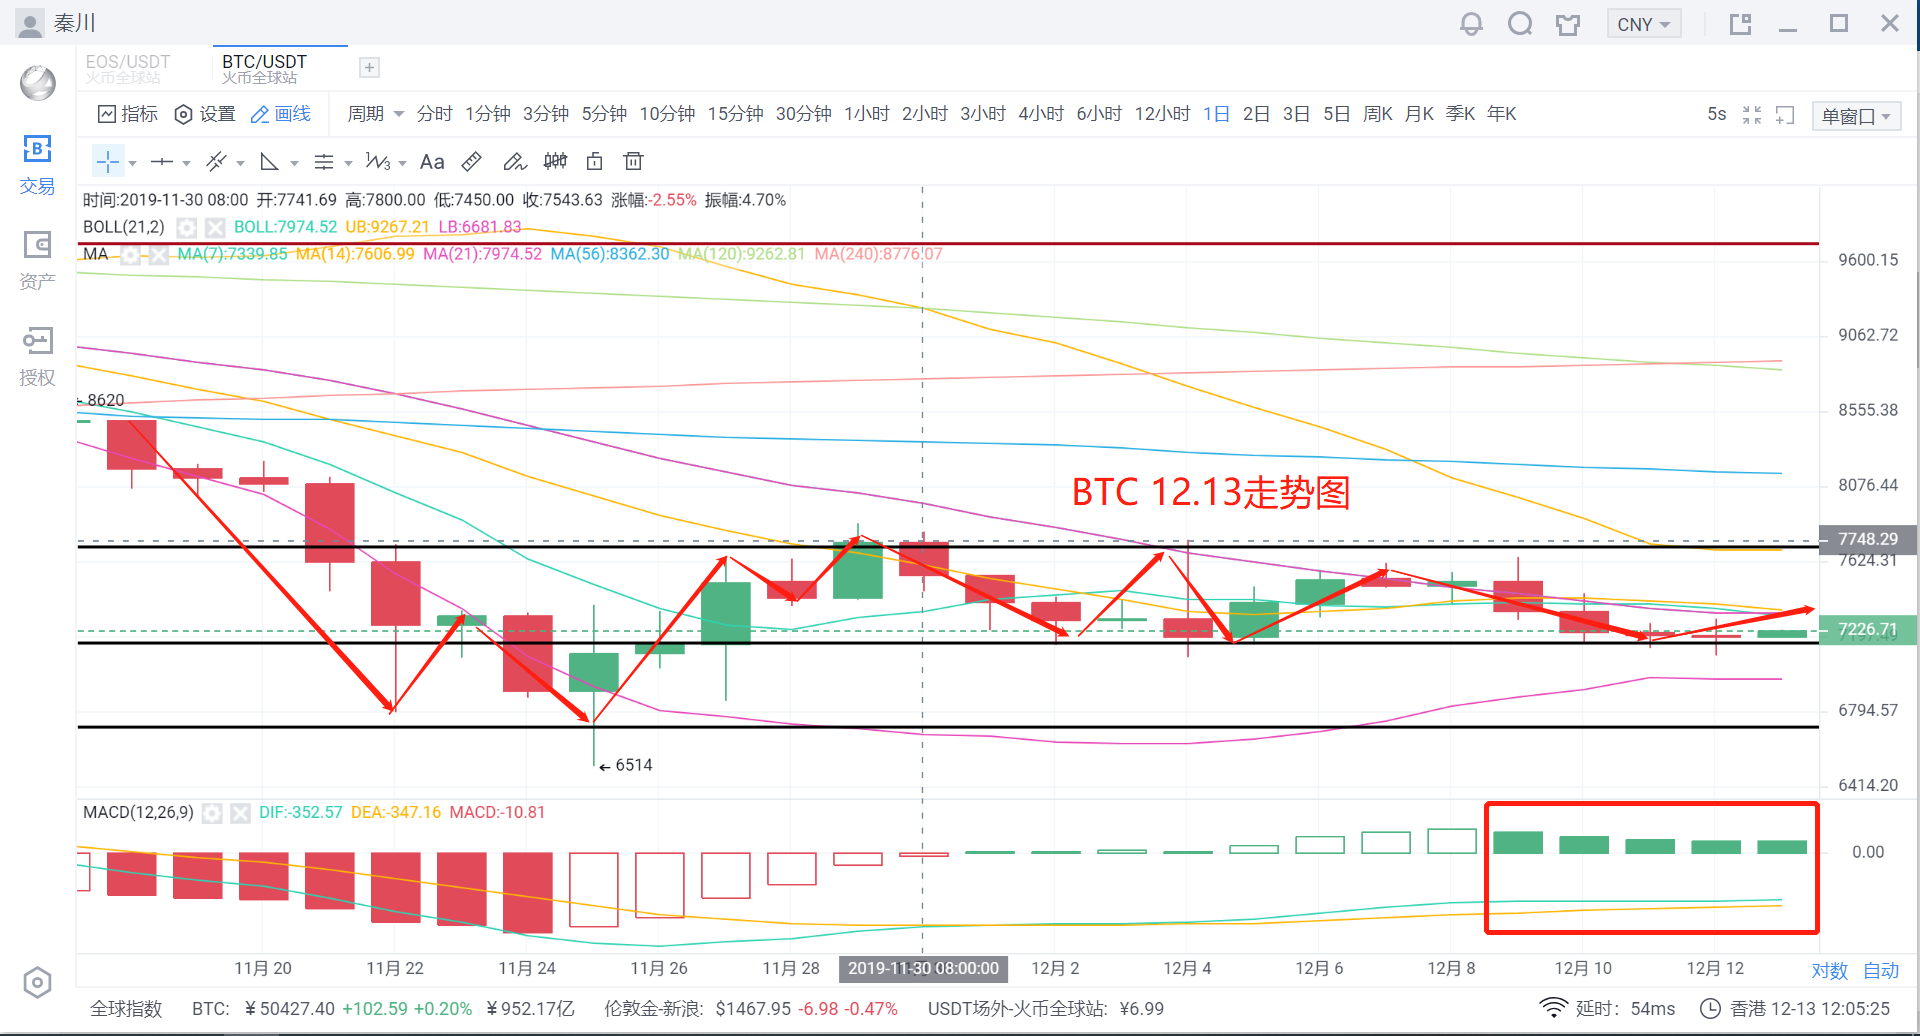
Task: Remove the MA indicator
Action: (x=158, y=255)
